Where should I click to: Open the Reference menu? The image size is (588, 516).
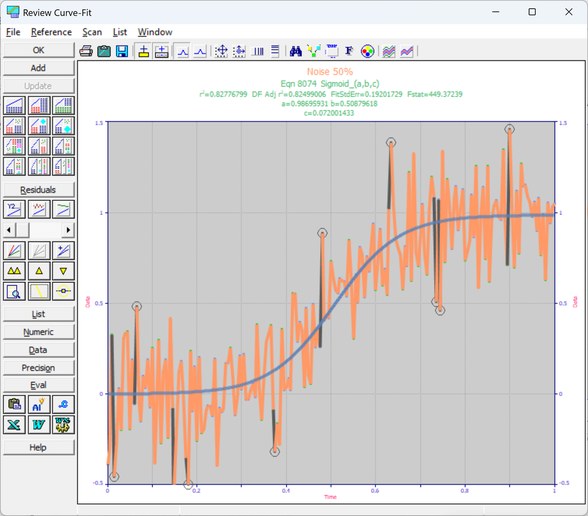(51, 32)
